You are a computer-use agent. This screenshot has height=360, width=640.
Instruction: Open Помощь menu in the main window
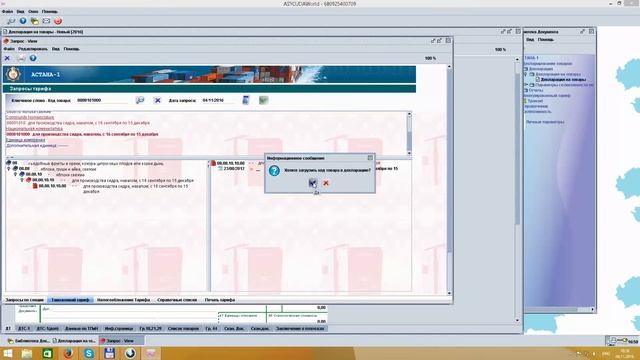pyautogui.click(x=50, y=11)
